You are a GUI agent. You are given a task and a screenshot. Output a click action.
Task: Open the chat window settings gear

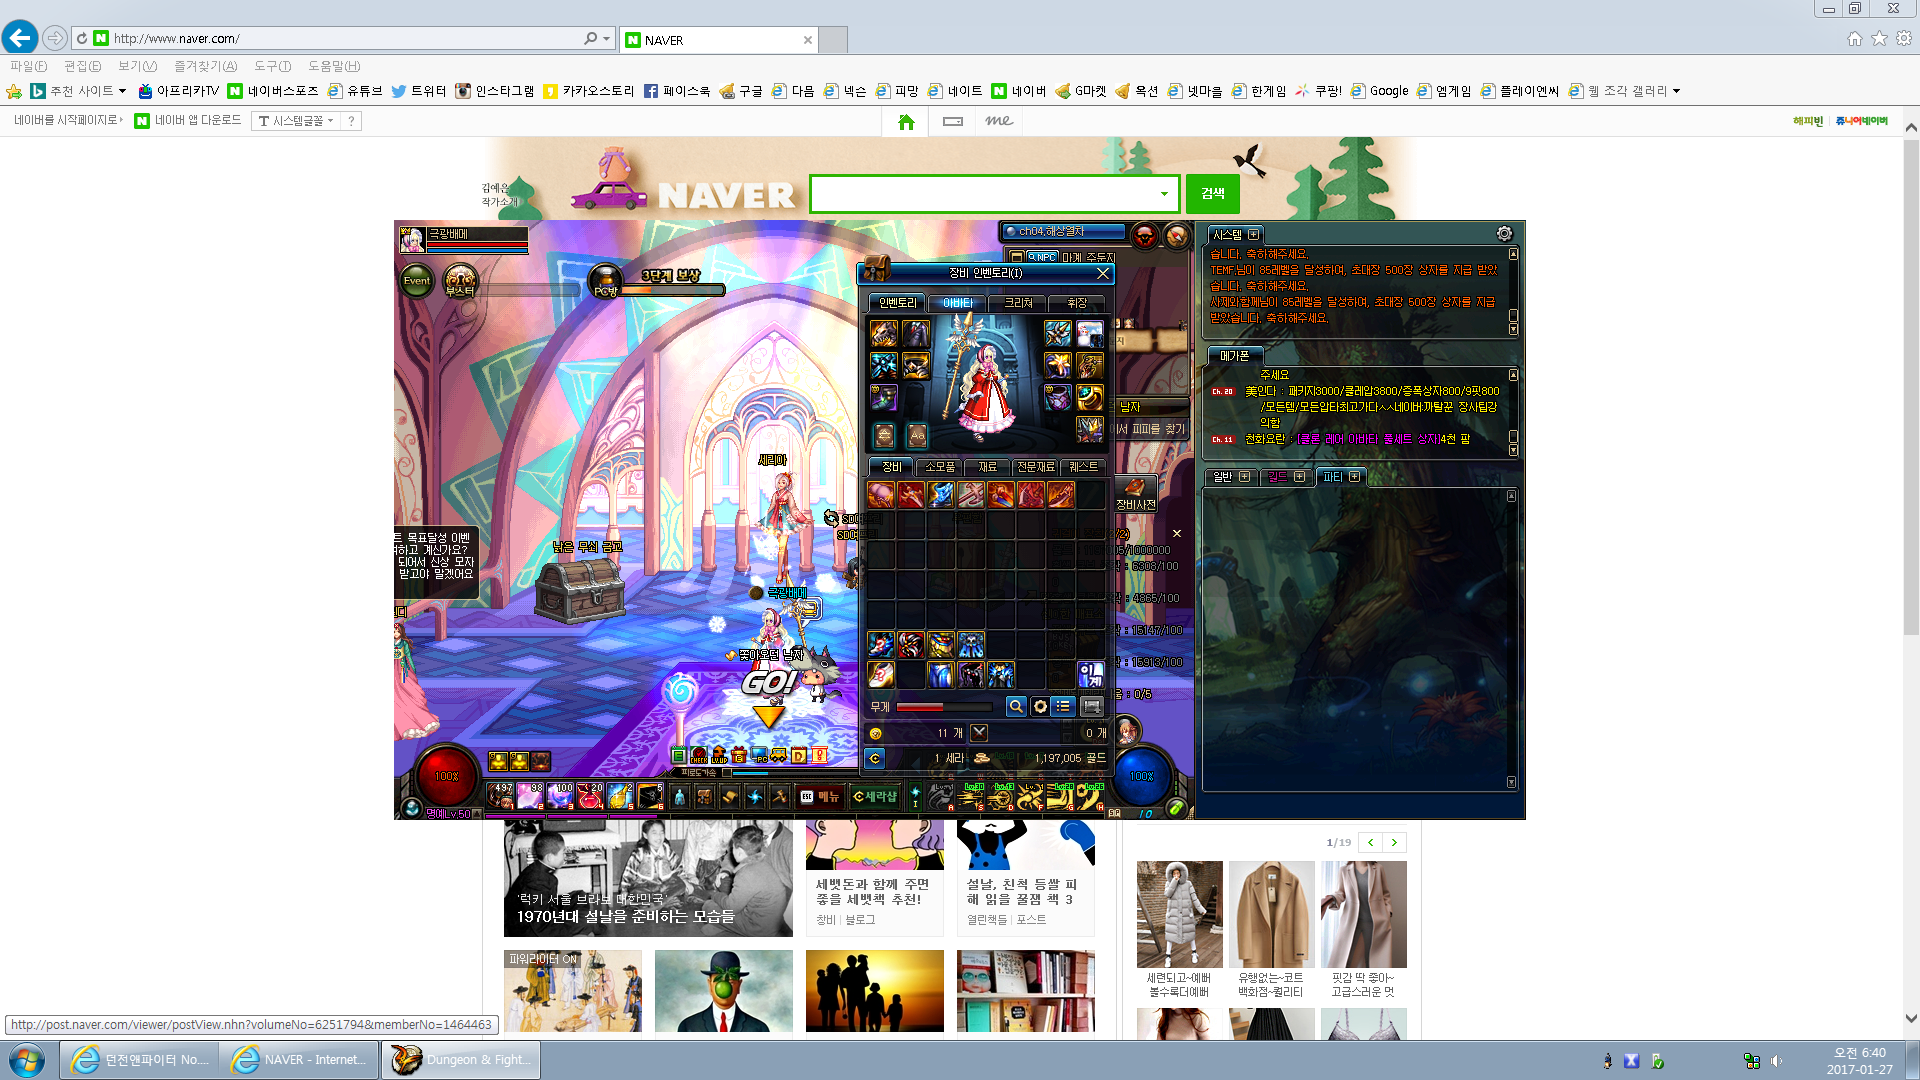[1504, 234]
